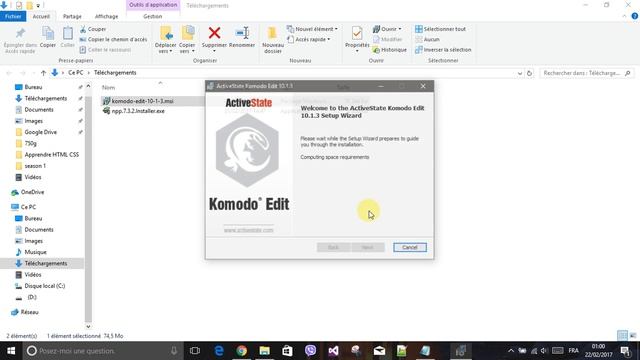Click Coller le raccourci

105,49
